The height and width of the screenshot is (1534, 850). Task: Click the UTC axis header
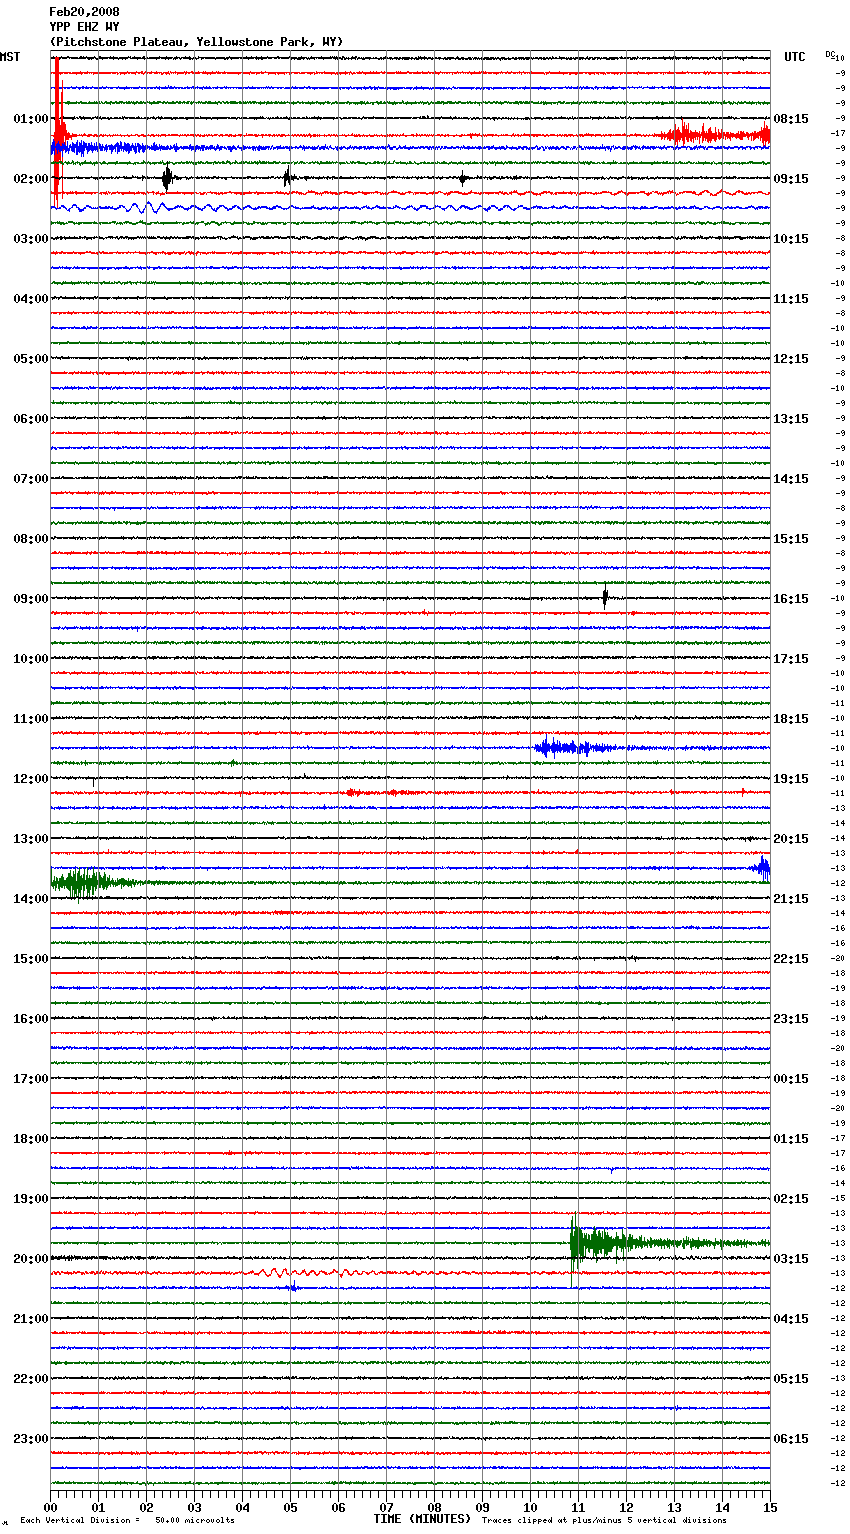click(x=794, y=57)
